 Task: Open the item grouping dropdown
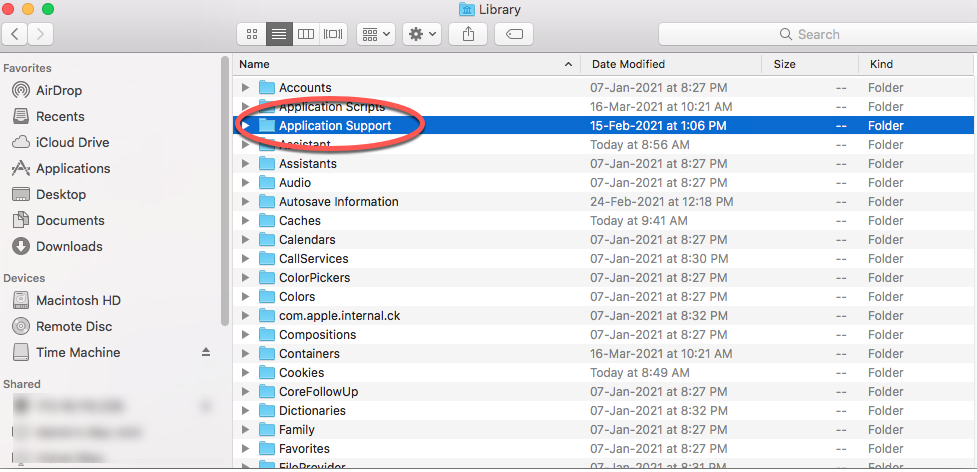click(x=376, y=34)
